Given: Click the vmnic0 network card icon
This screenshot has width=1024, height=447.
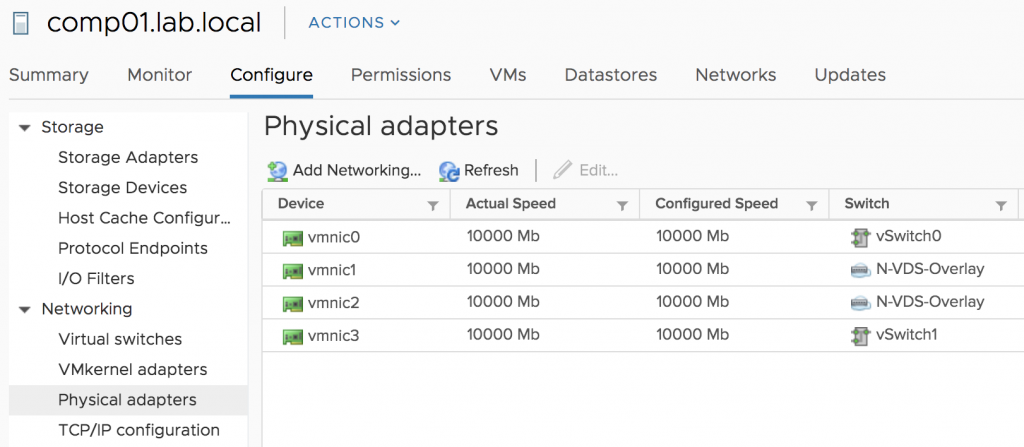Looking at the screenshot, I should 293,237.
